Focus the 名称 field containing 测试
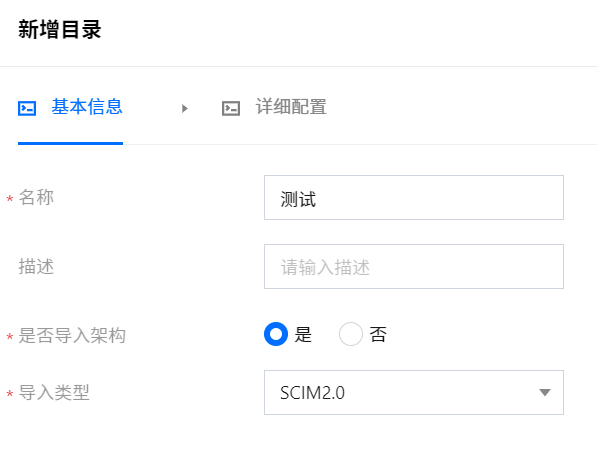The image size is (597, 468). click(x=414, y=197)
